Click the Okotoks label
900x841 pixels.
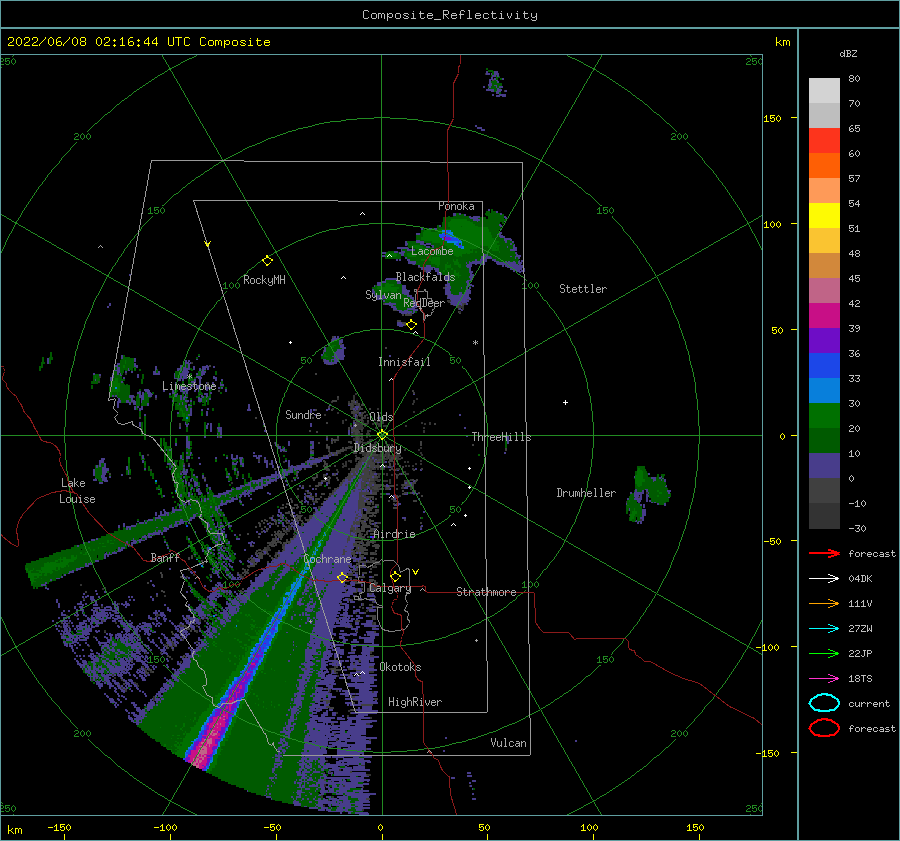coord(400,667)
